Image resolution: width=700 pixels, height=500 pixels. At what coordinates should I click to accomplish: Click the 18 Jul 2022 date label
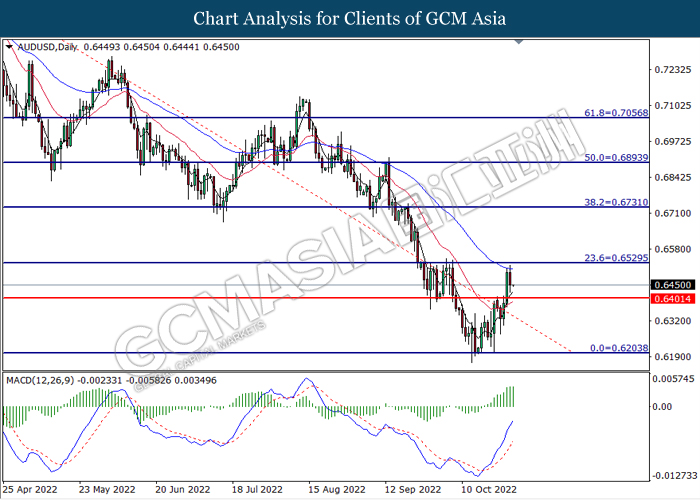click(x=258, y=490)
